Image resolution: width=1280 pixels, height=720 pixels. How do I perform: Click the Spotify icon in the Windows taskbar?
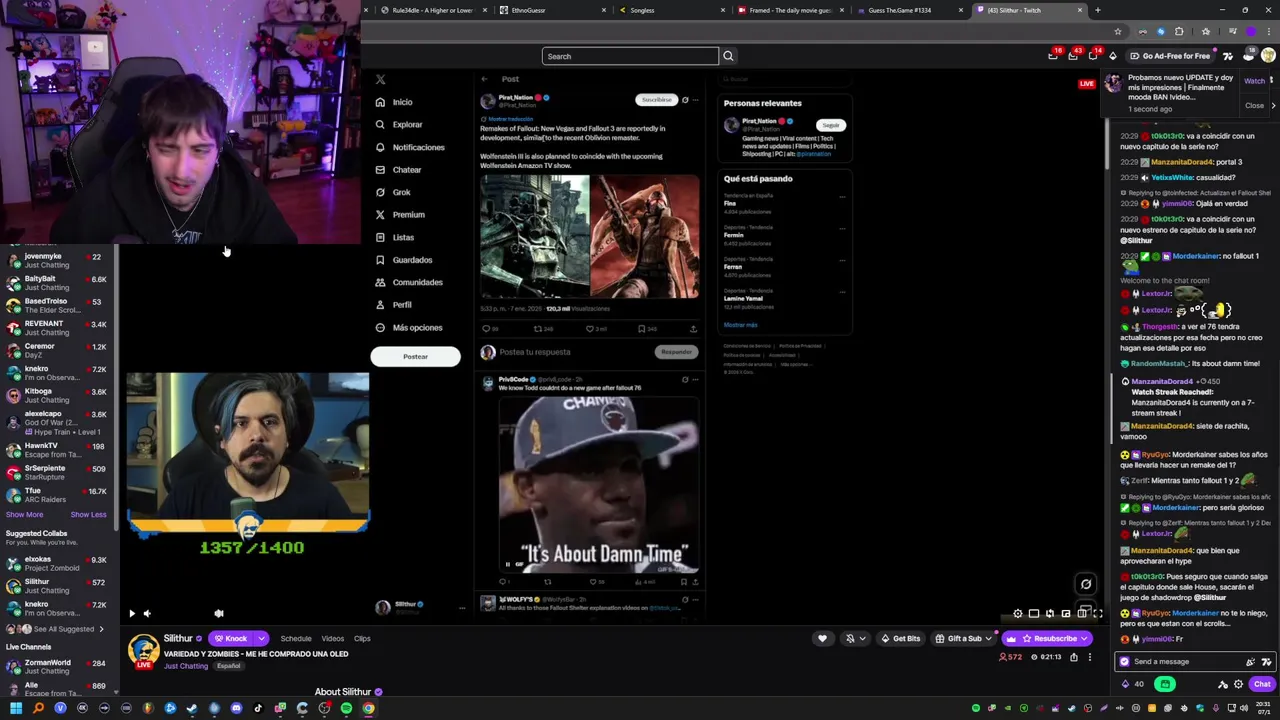[346, 708]
